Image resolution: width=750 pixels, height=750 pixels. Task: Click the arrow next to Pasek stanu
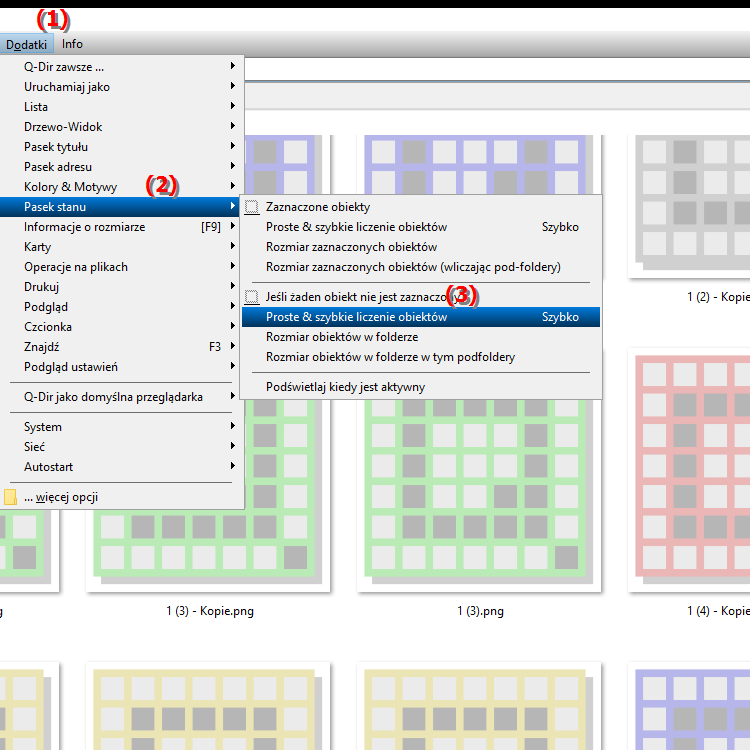[x=233, y=206]
